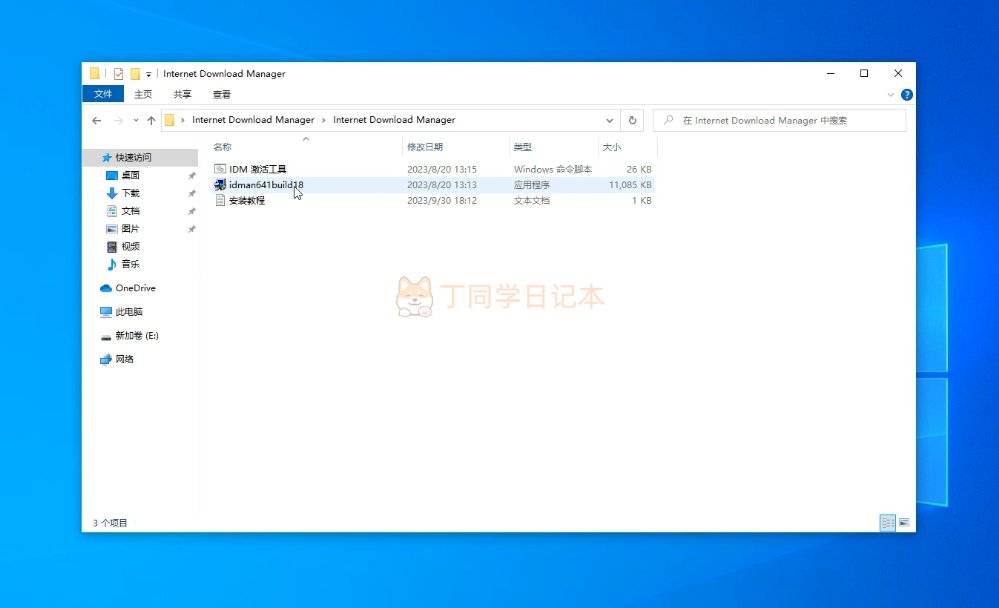
Task: Select the IDM 激活工具 file
Action: [257, 170]
